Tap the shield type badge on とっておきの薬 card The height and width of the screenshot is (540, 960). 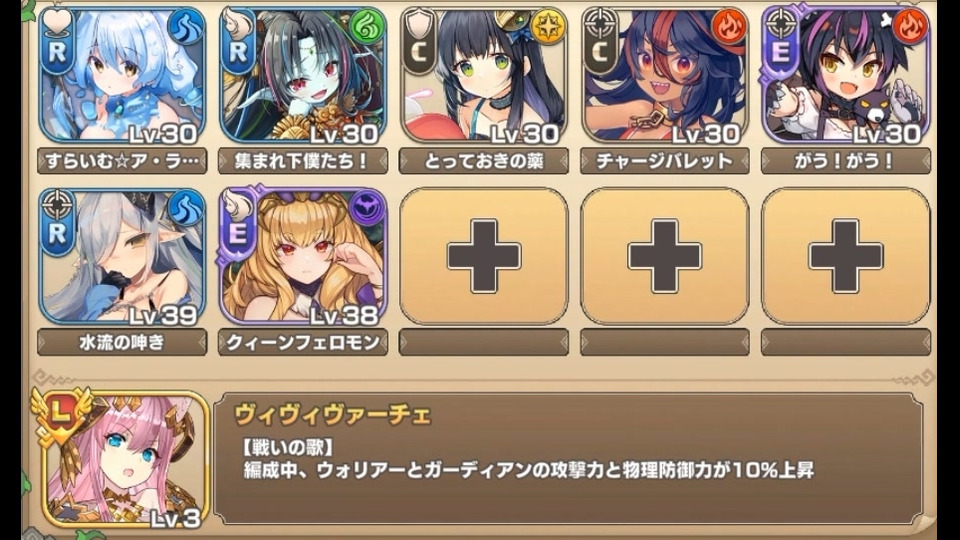[420, 42]
